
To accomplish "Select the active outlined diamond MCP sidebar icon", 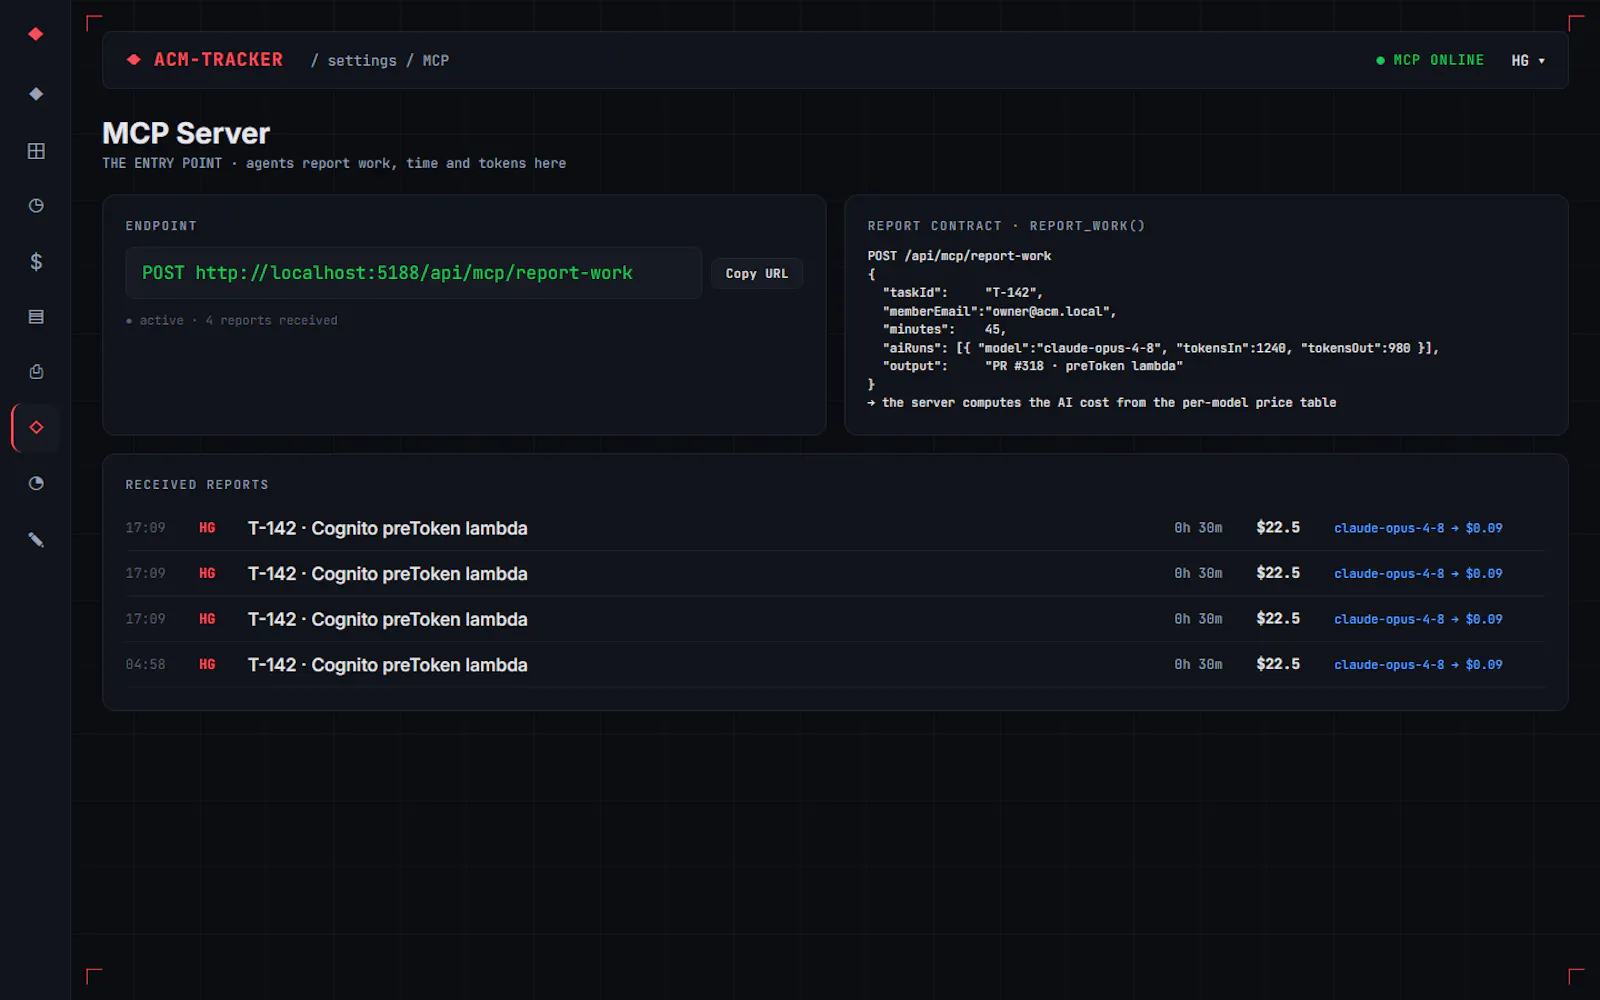I will [36, 428].
